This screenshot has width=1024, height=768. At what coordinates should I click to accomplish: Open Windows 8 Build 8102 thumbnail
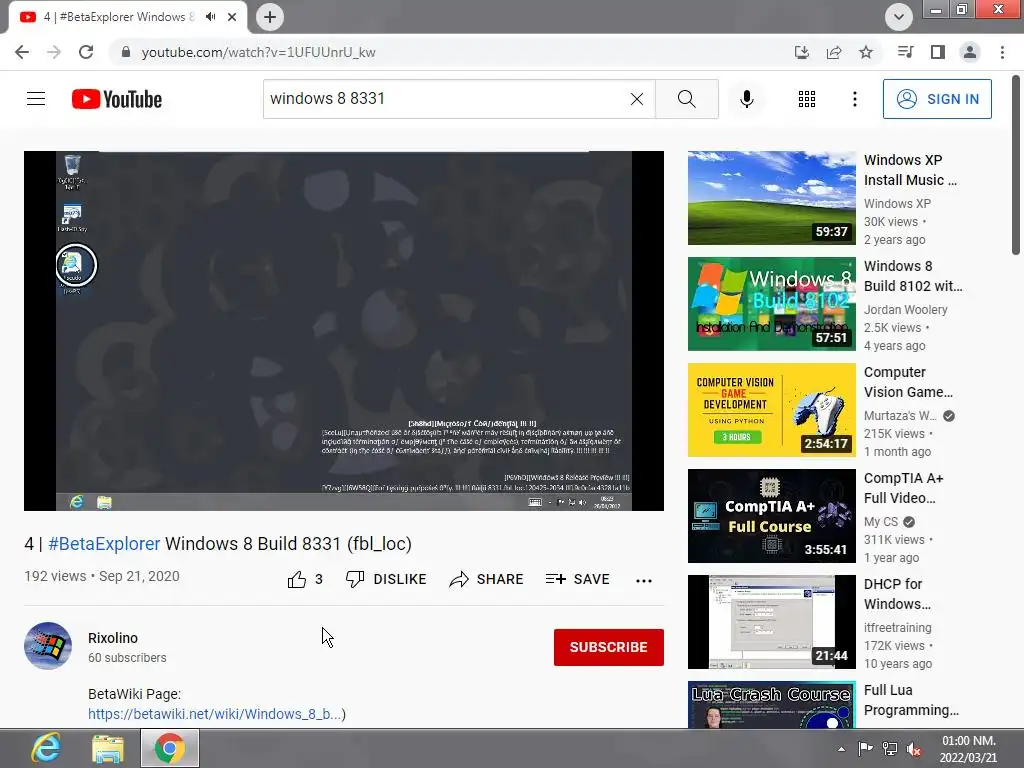(x=771, y=304)
